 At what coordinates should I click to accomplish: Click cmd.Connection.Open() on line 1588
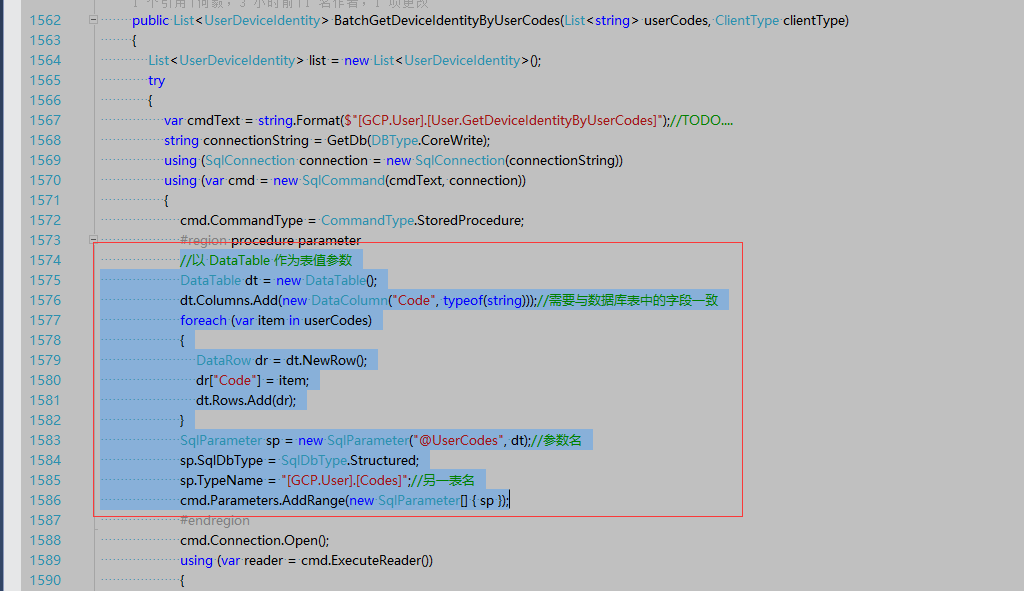pyautogui.click(x=255, y=540)
